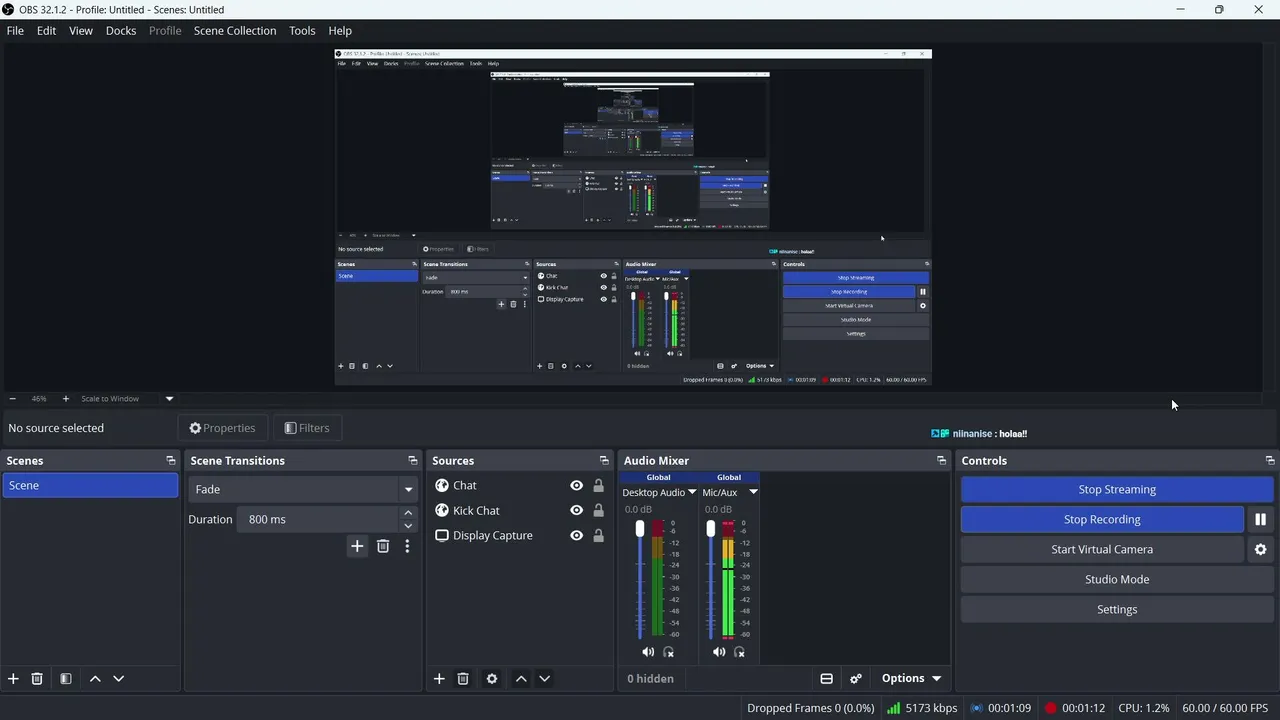1280x720 pixels.
Task: Open the Edit menu
Action: (47, 30)
